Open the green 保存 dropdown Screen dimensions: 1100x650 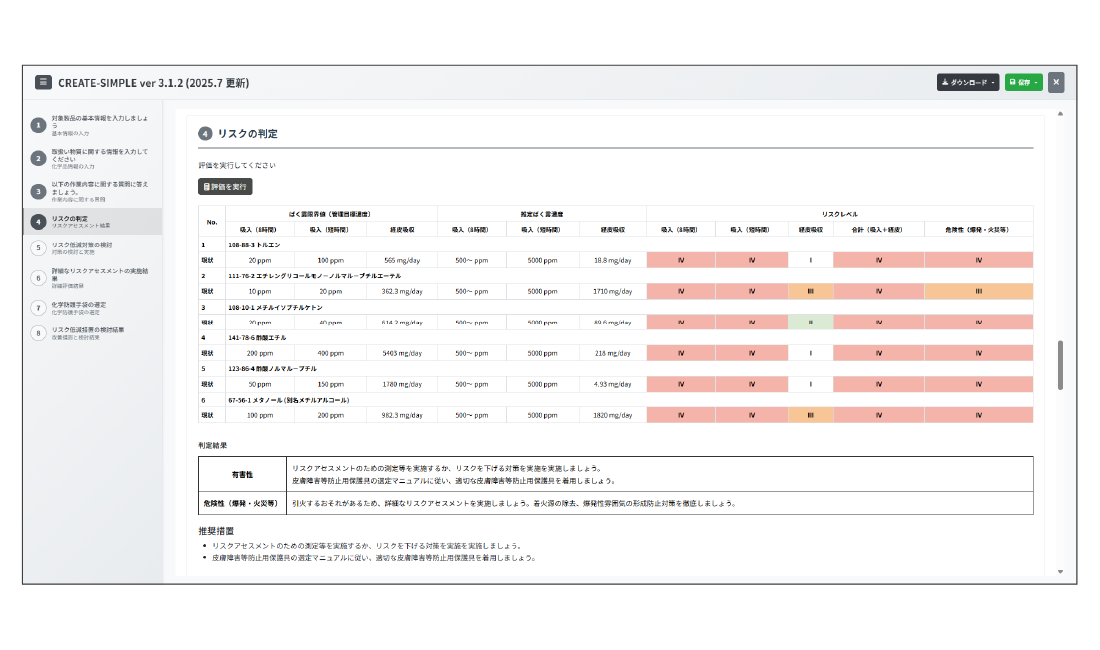1023,82
